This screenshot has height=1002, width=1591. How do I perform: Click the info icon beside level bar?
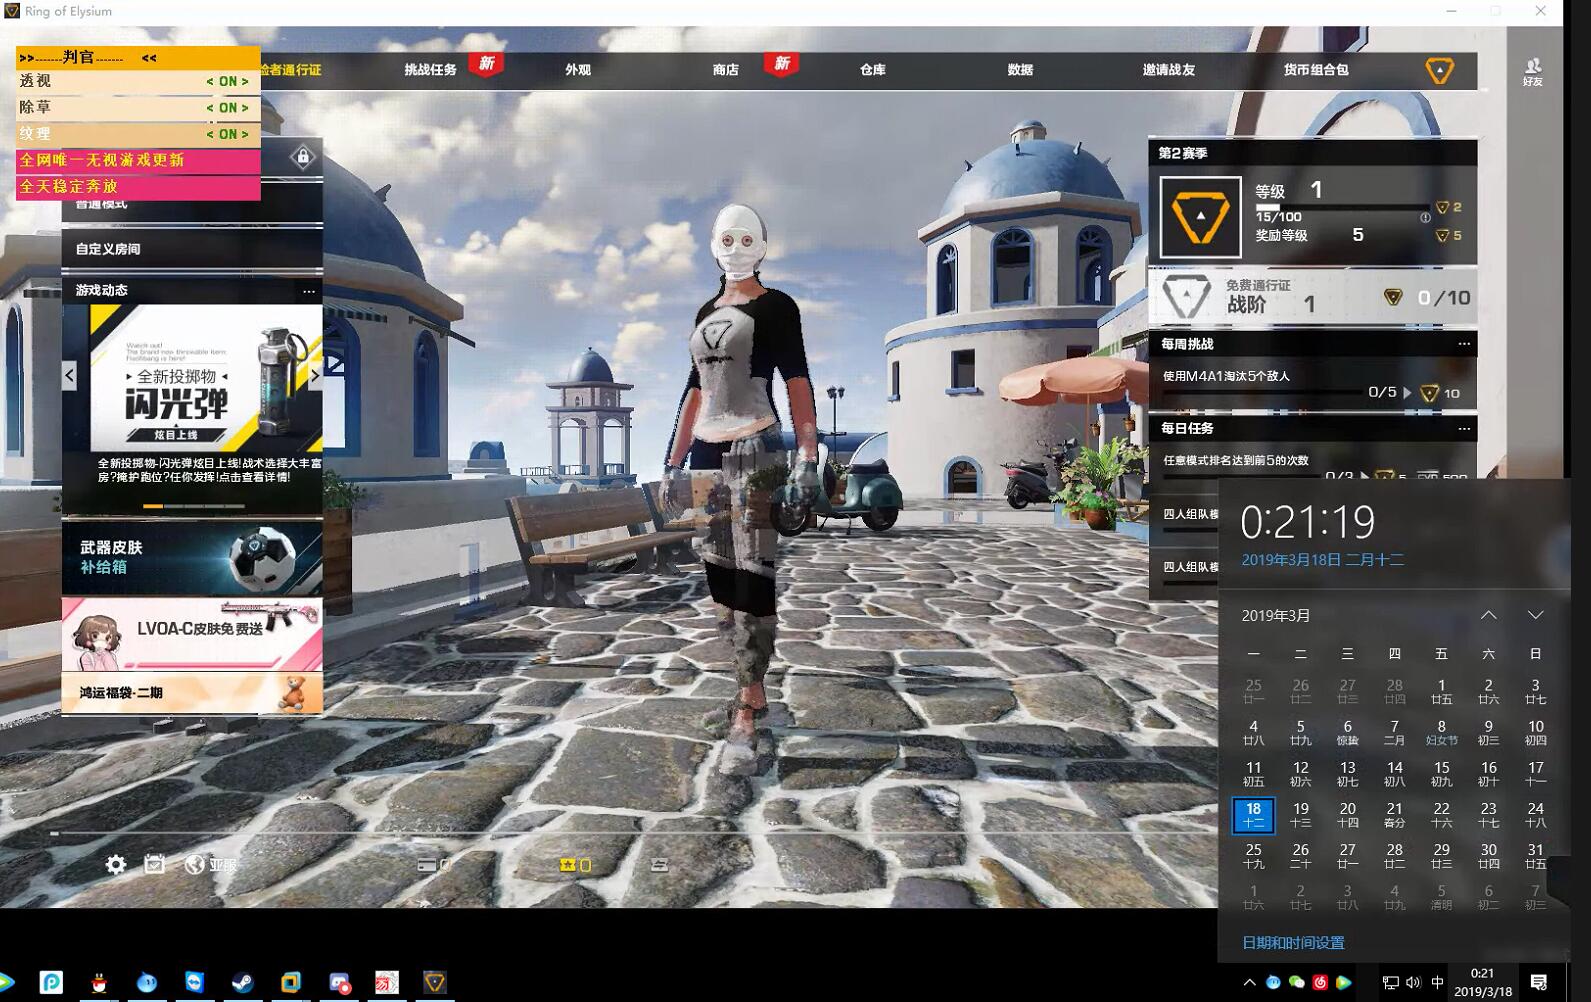pyautogui.click(x=1425, y=217)
